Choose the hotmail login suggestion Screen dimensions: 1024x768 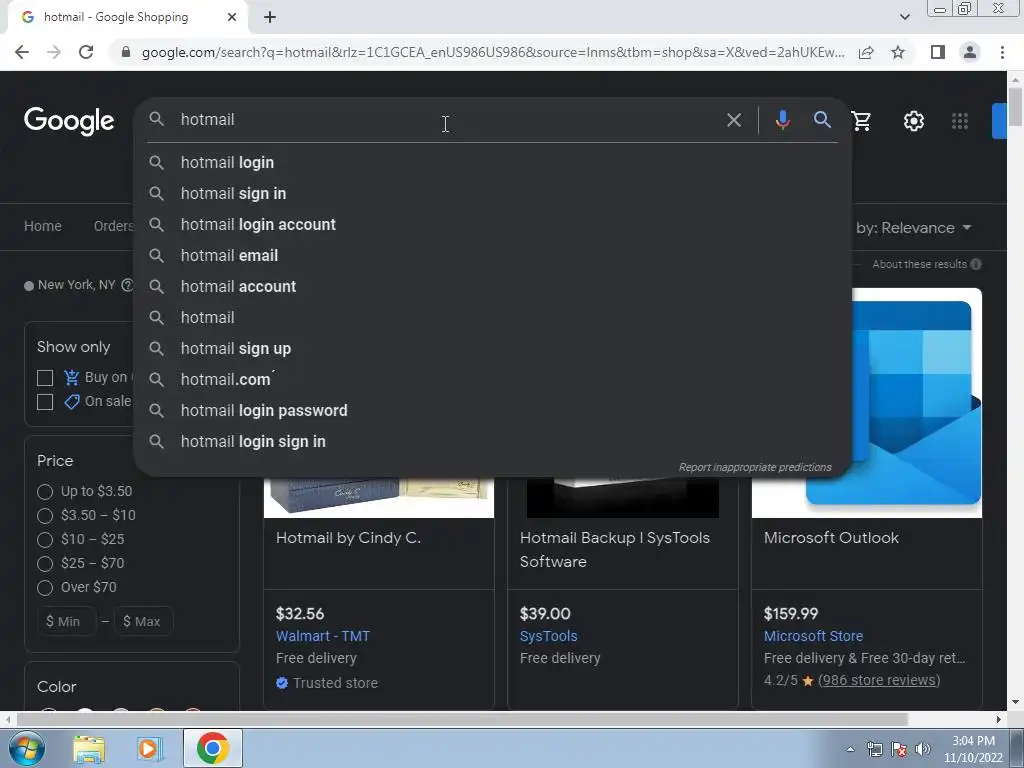tap(492, 163)
